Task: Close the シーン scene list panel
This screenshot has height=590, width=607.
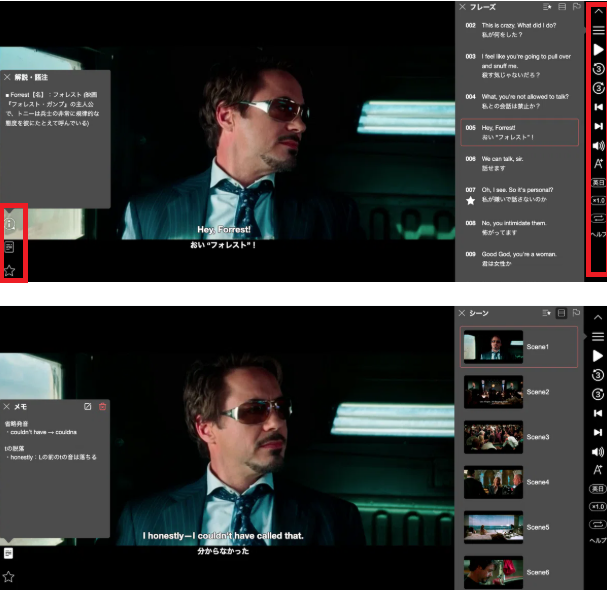Action: pos(462,313)
